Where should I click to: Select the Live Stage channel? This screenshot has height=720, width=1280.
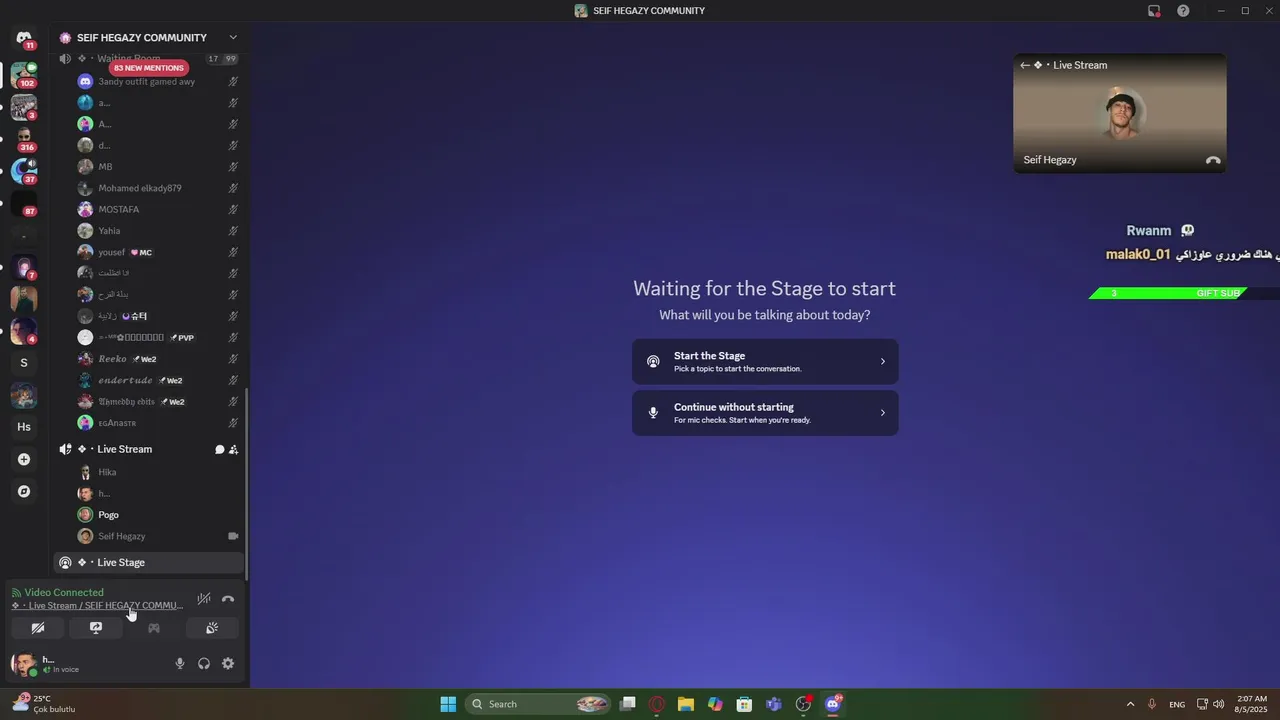pyautogui.click(x=149, y=562)
